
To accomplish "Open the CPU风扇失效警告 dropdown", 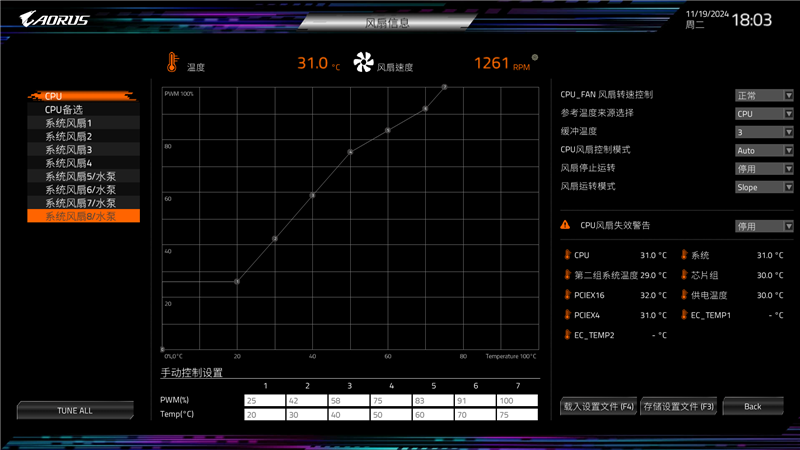I will point(764,226).
